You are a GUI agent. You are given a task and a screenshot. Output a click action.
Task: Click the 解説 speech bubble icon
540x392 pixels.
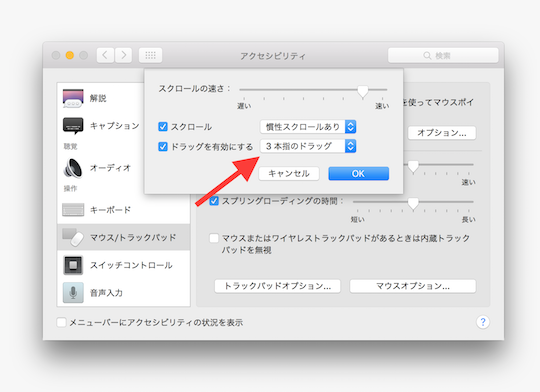(73, 99)
